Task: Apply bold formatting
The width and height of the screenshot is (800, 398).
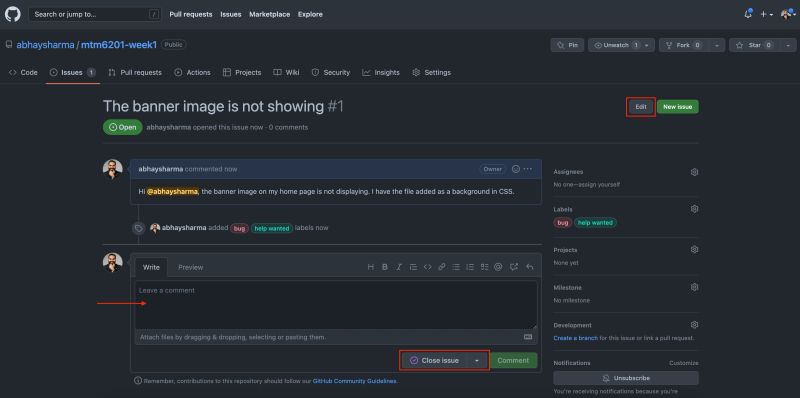Action: tap(385, 267)
